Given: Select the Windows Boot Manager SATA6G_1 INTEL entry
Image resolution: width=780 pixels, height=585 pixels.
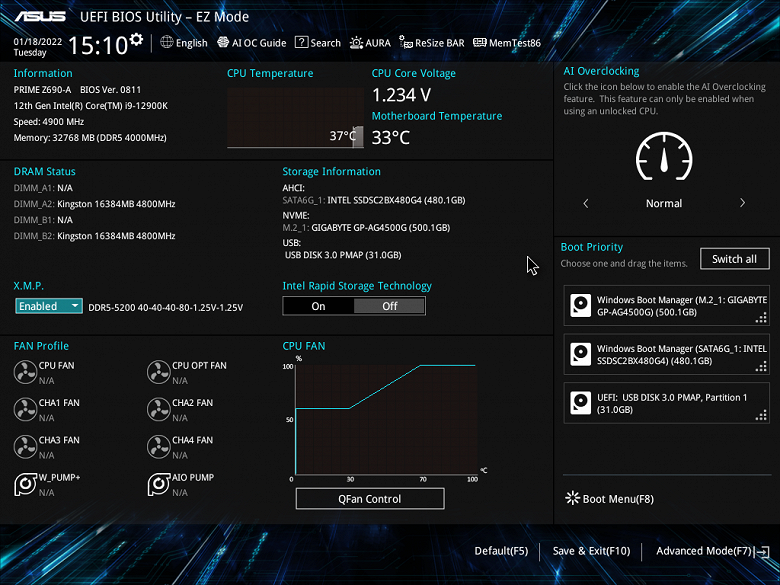Looking at the screenshot, I should (666, 354).
